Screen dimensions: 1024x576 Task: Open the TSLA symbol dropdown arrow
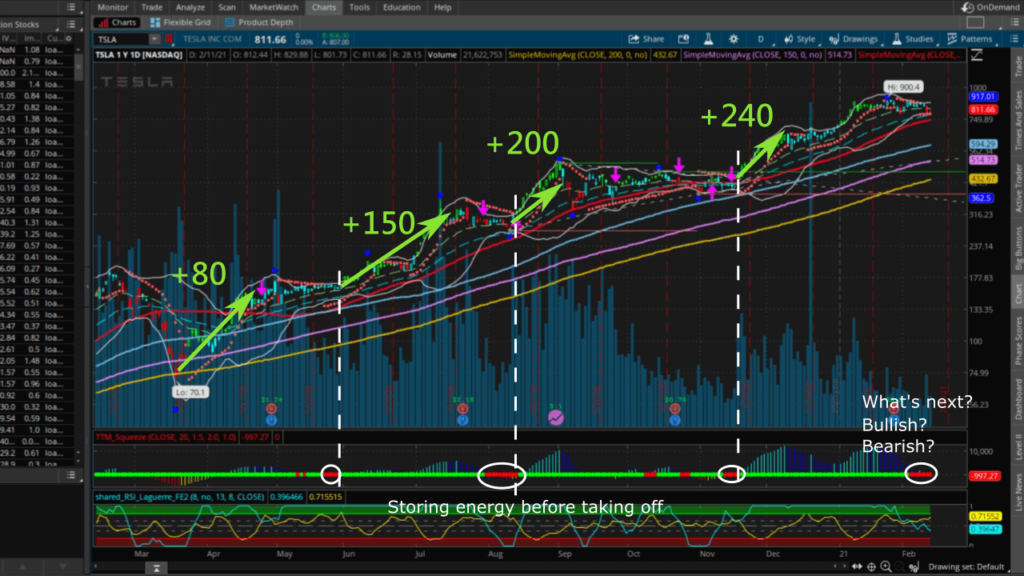[x=154, y=39]
